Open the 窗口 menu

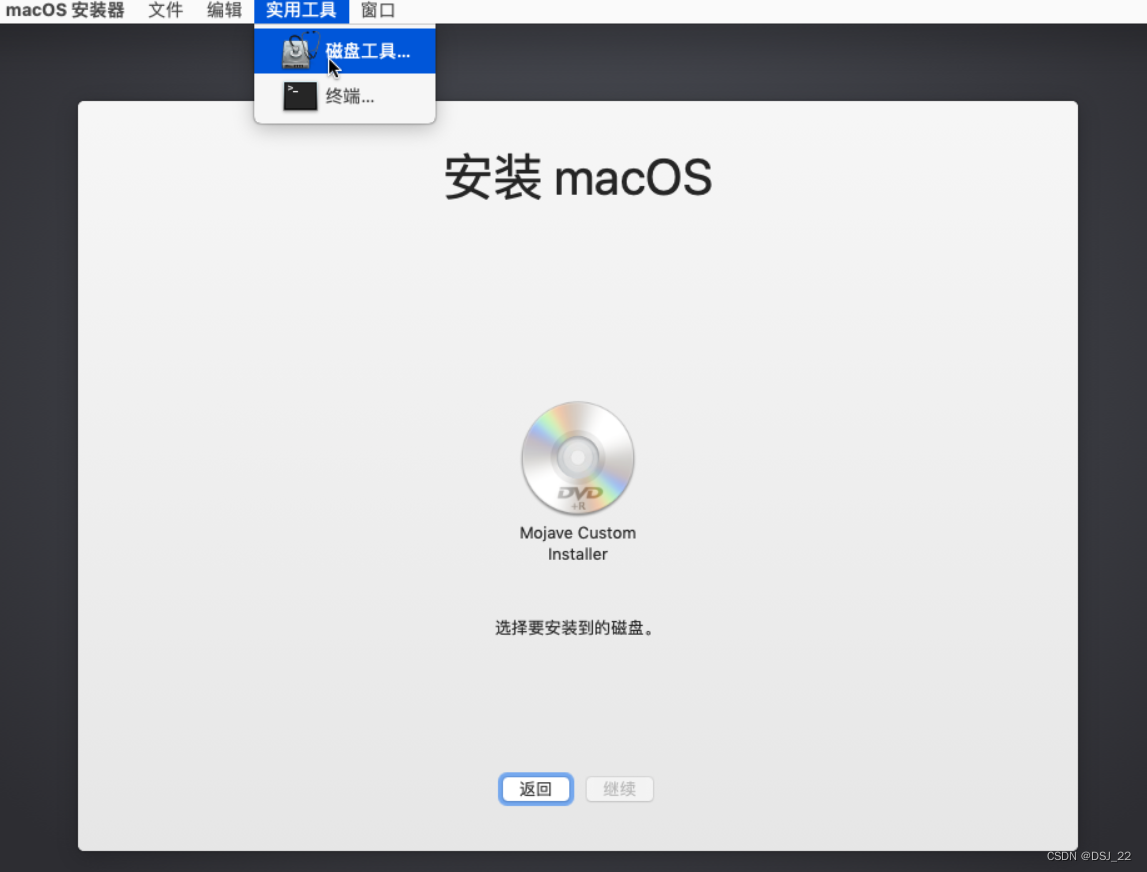377,10
